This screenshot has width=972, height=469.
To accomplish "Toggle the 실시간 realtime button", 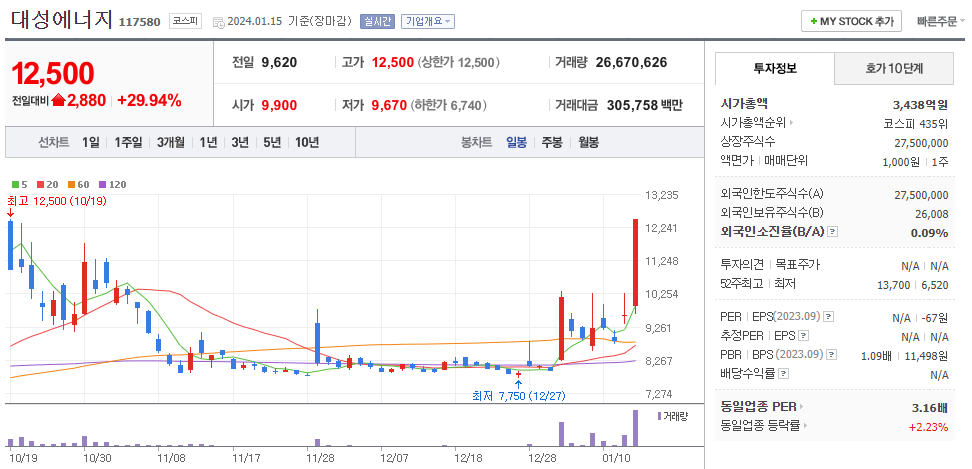I will [x=377, y=21].
